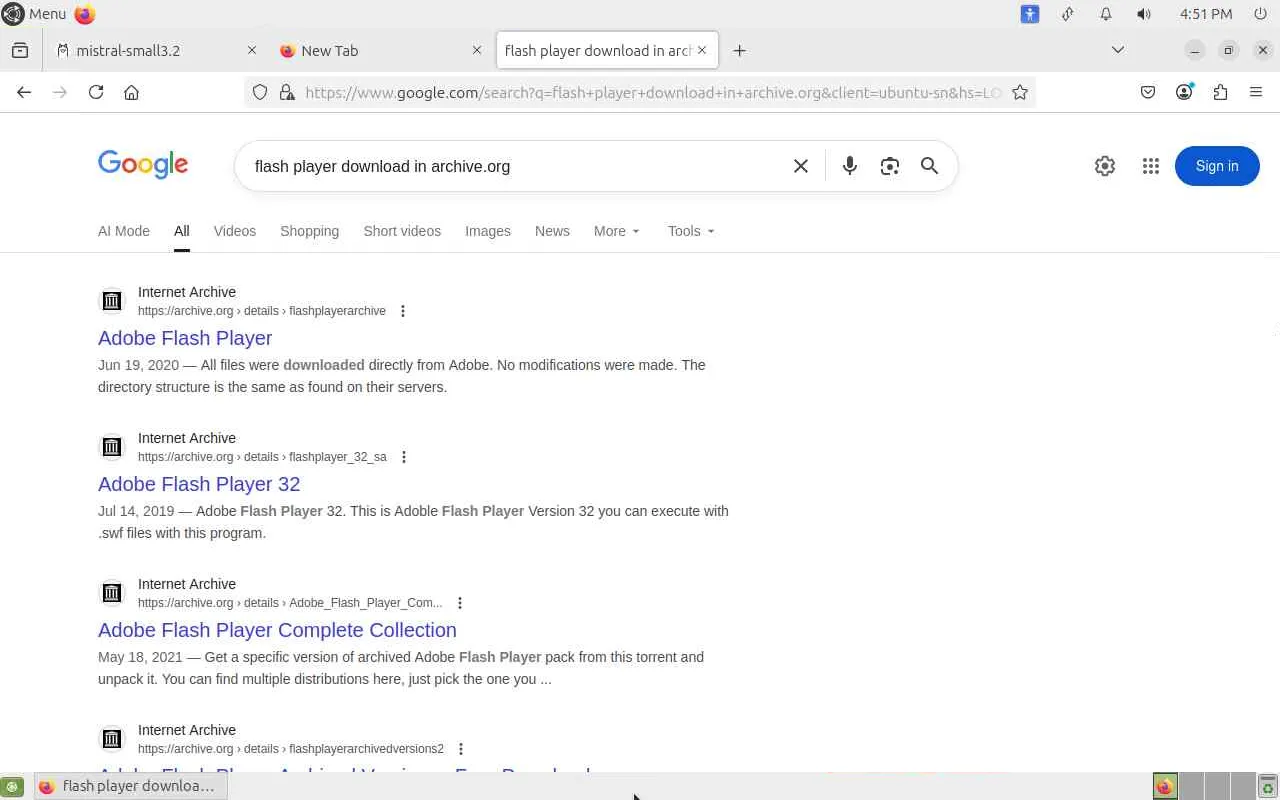Image resolution: width=1280 pixels, height=800 pixels.
Task: Click the forward navigation arrow
Action: [x=60, y=92]
